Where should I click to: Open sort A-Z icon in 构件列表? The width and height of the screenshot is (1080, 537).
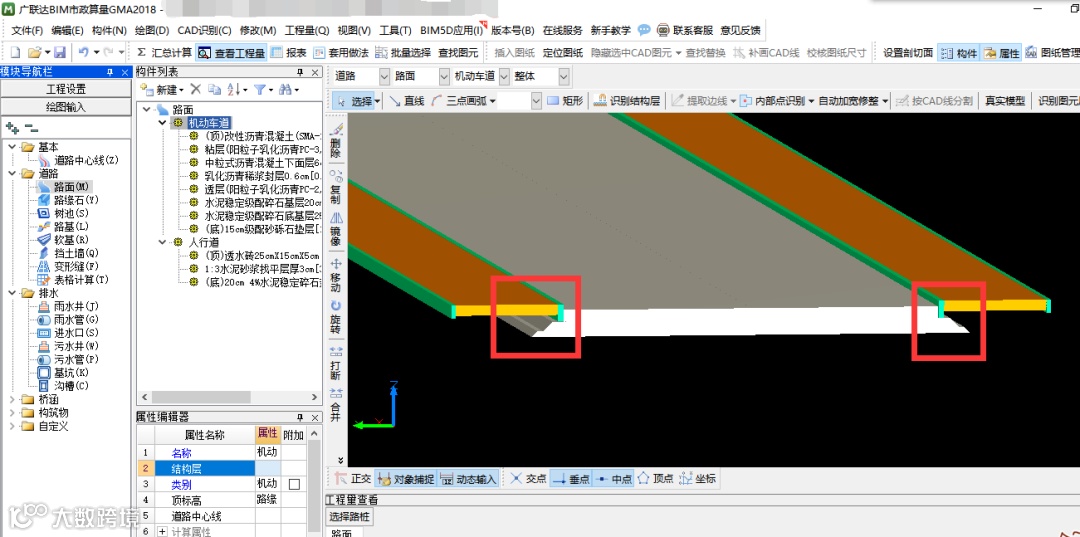tap(234, 90)
